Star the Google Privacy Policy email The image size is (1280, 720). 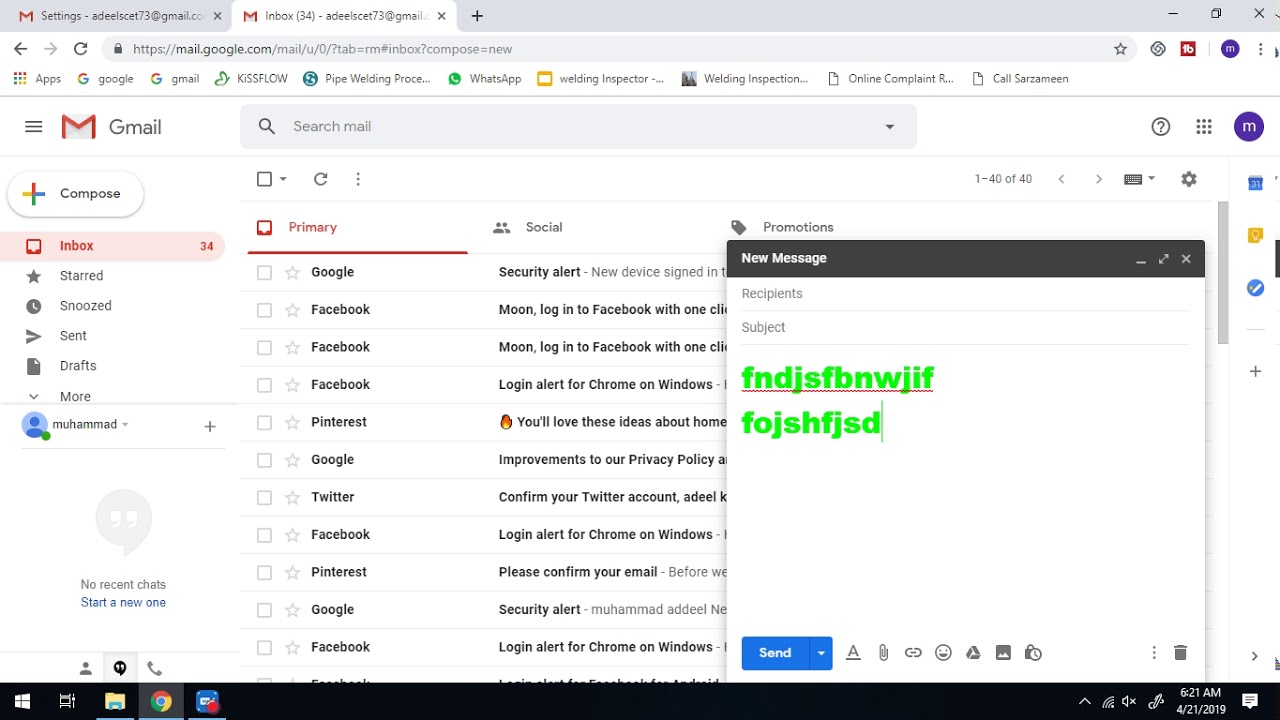point(293,460)
